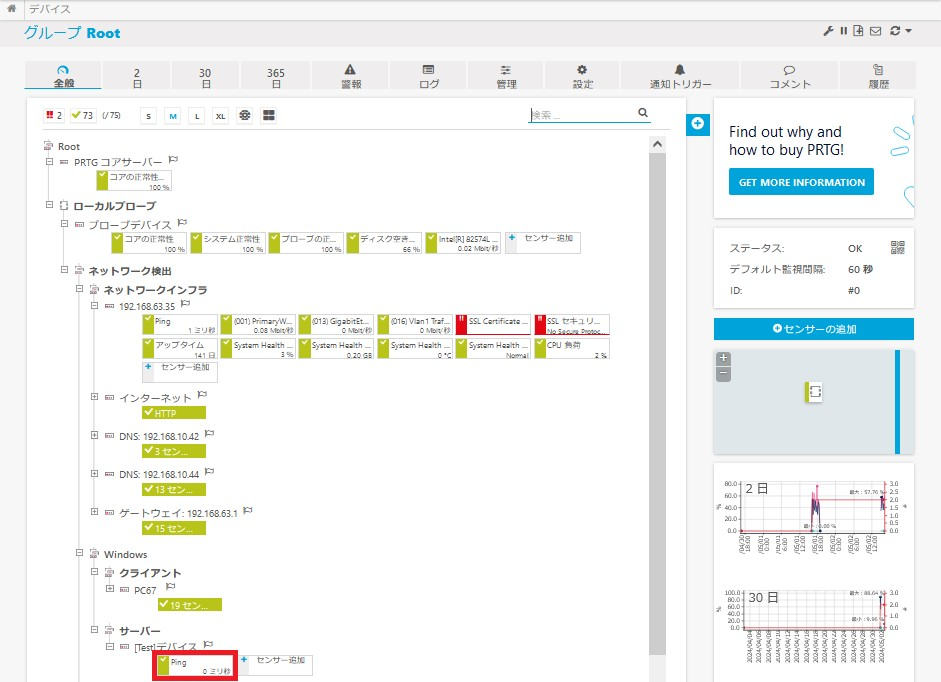Viewport: 941px width, 682px height.
Task: Expand the PC67 device
Action: click(110, 588)
